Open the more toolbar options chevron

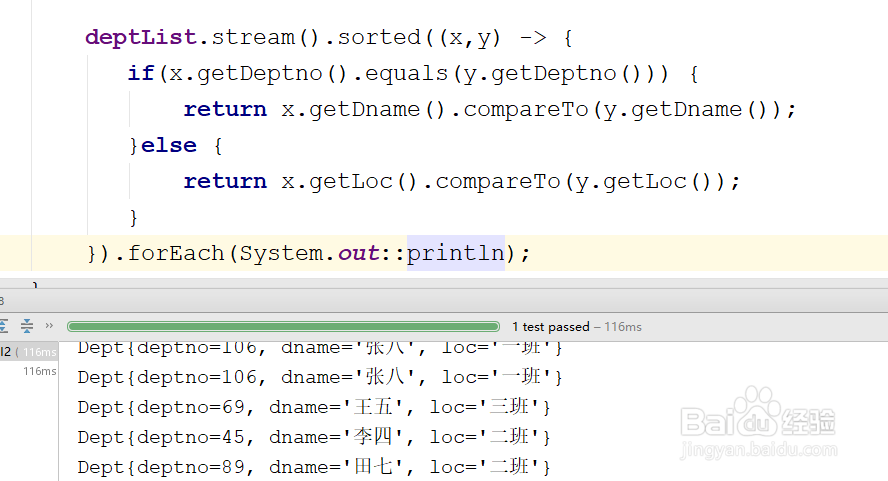(x=49, y=326)
